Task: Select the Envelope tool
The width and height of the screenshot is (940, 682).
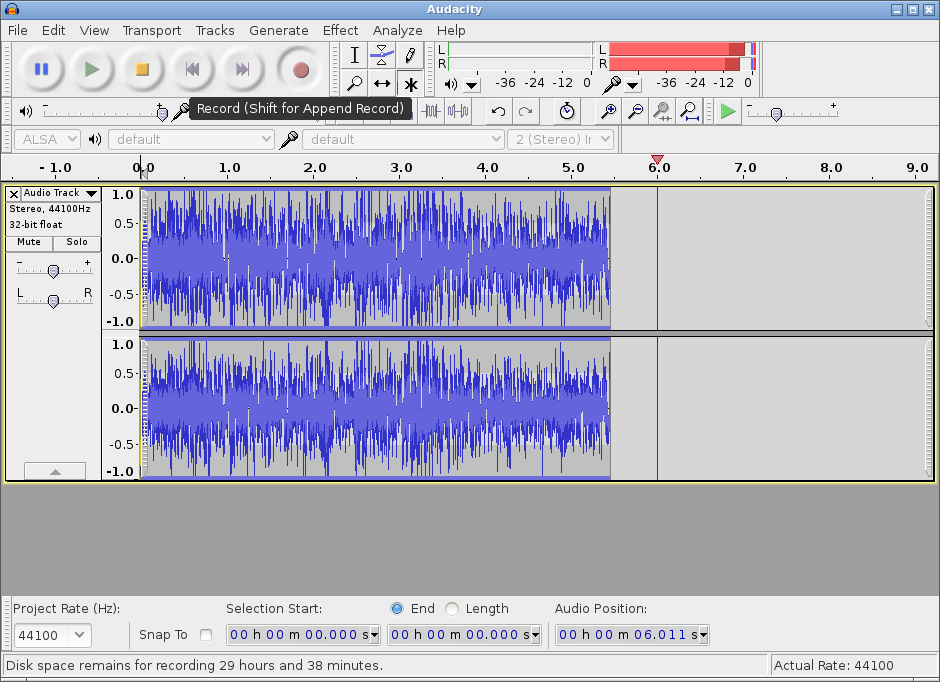Action: click(381, 55)
